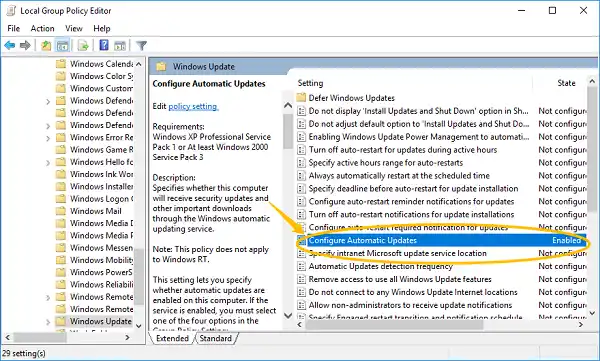Screen dimensions: 600x361
Task: Open the File menu
Action: (13, 28)
